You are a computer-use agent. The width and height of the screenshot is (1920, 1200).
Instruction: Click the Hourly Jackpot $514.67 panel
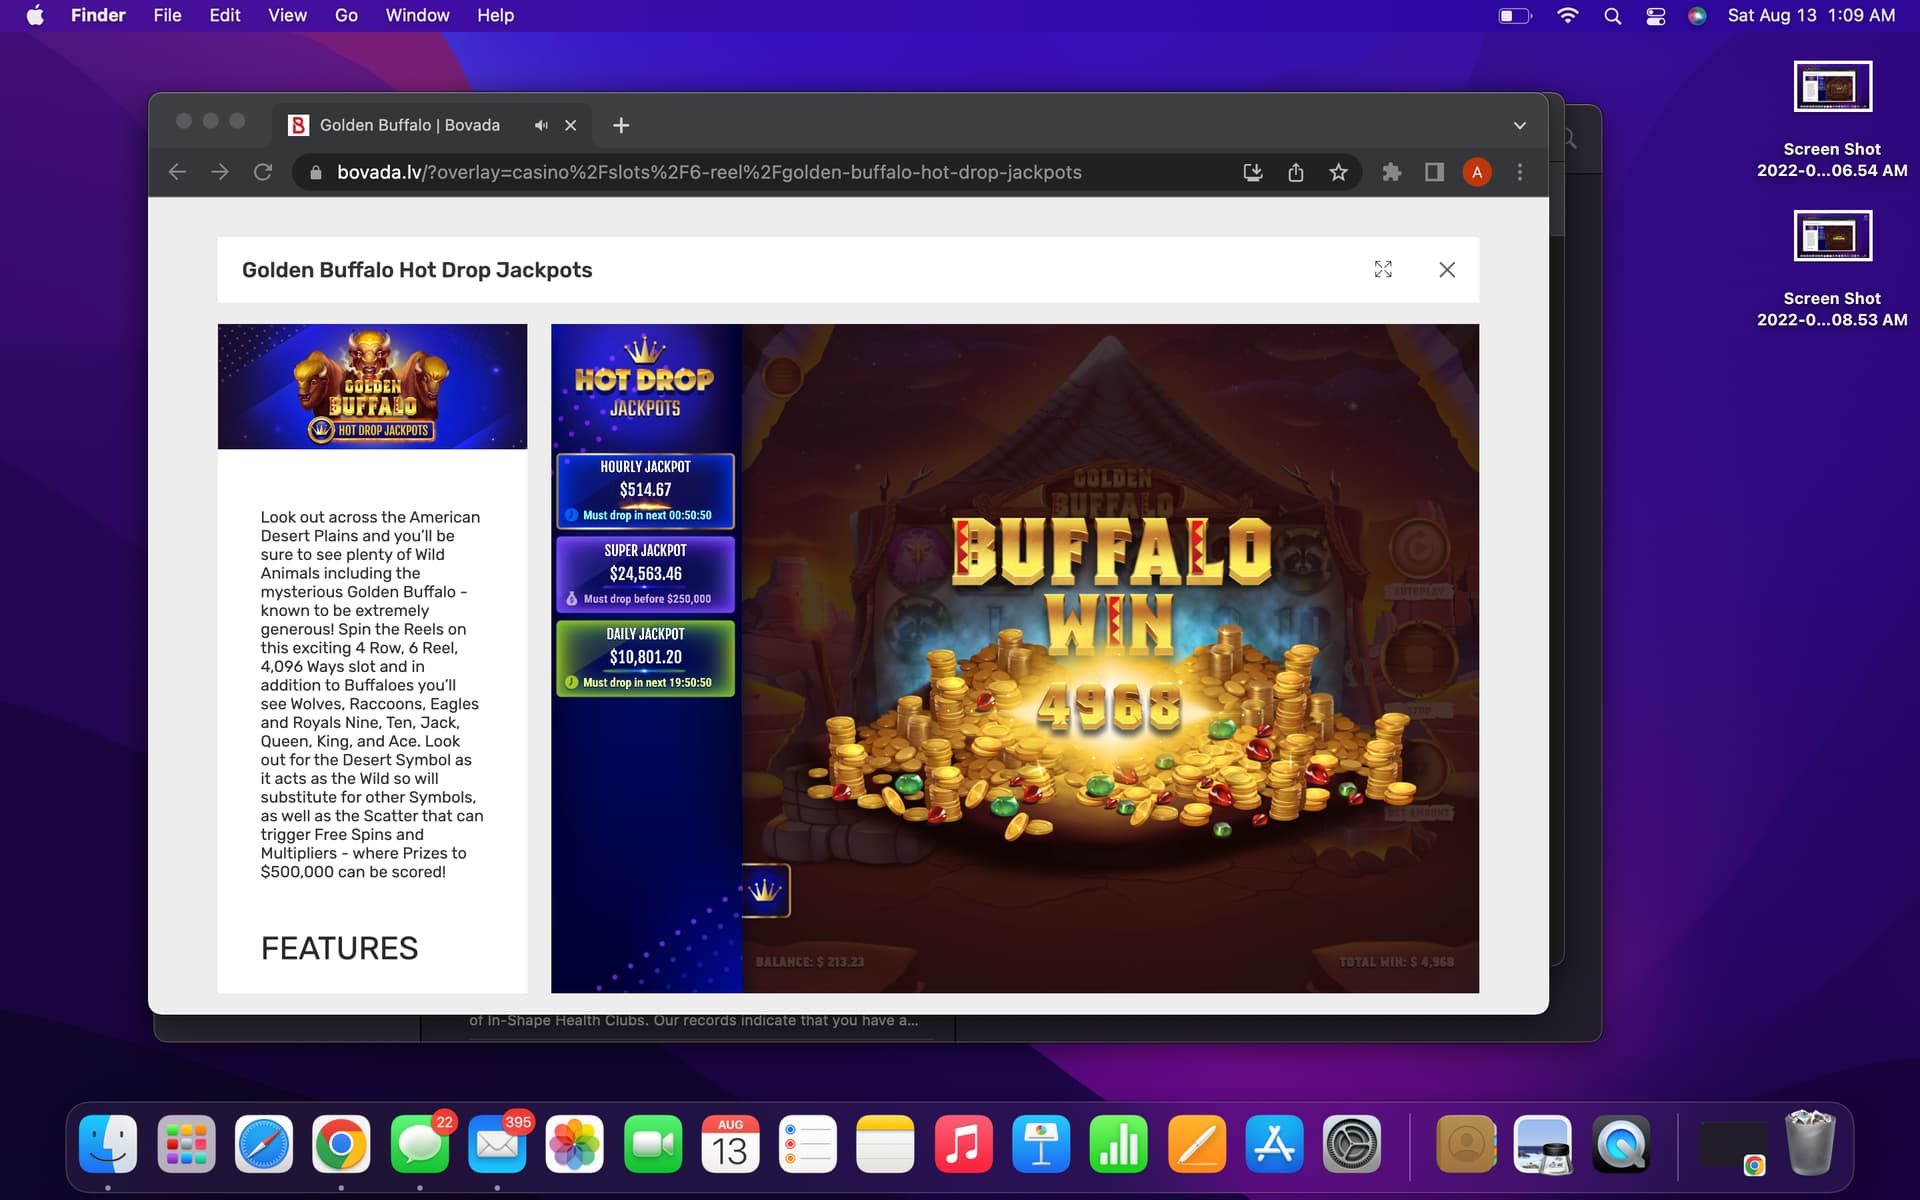(x=645, y=490)
